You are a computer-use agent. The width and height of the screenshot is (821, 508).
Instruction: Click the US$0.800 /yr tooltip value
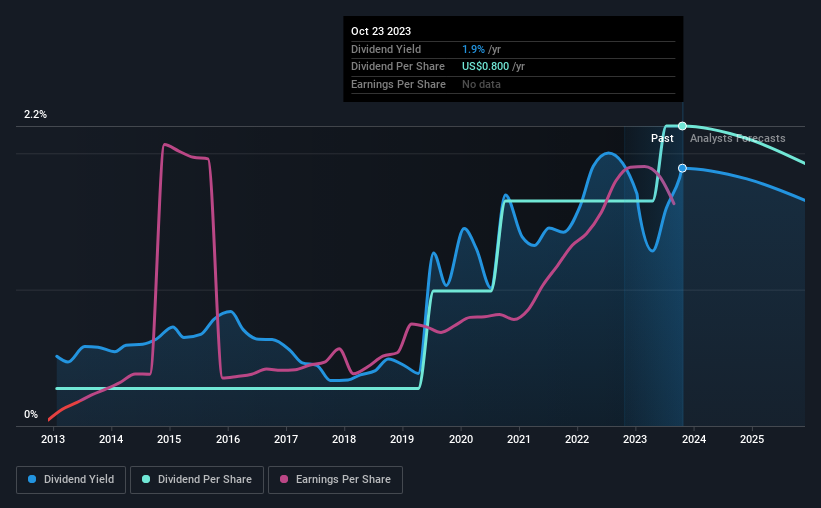(x=493, y=67)
